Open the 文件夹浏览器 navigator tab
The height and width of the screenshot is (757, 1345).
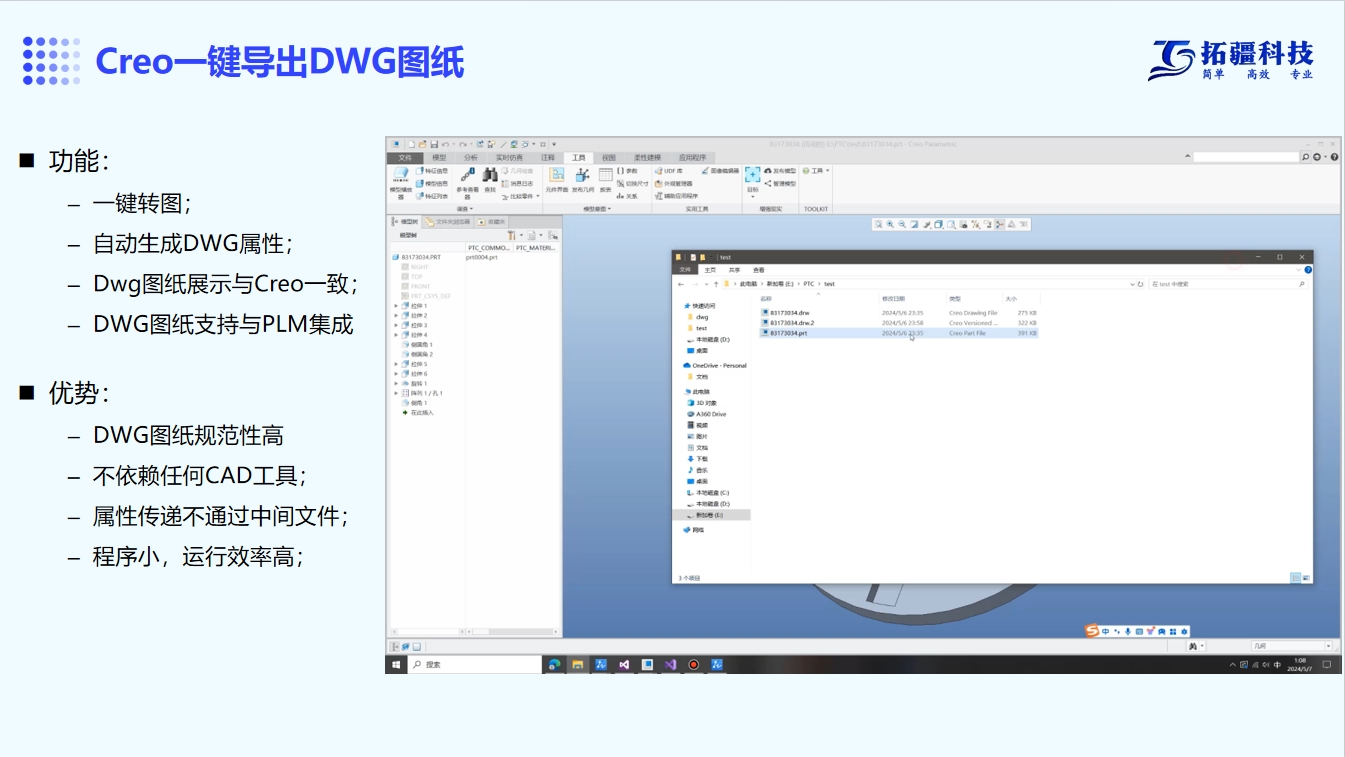tap(447, 222)
